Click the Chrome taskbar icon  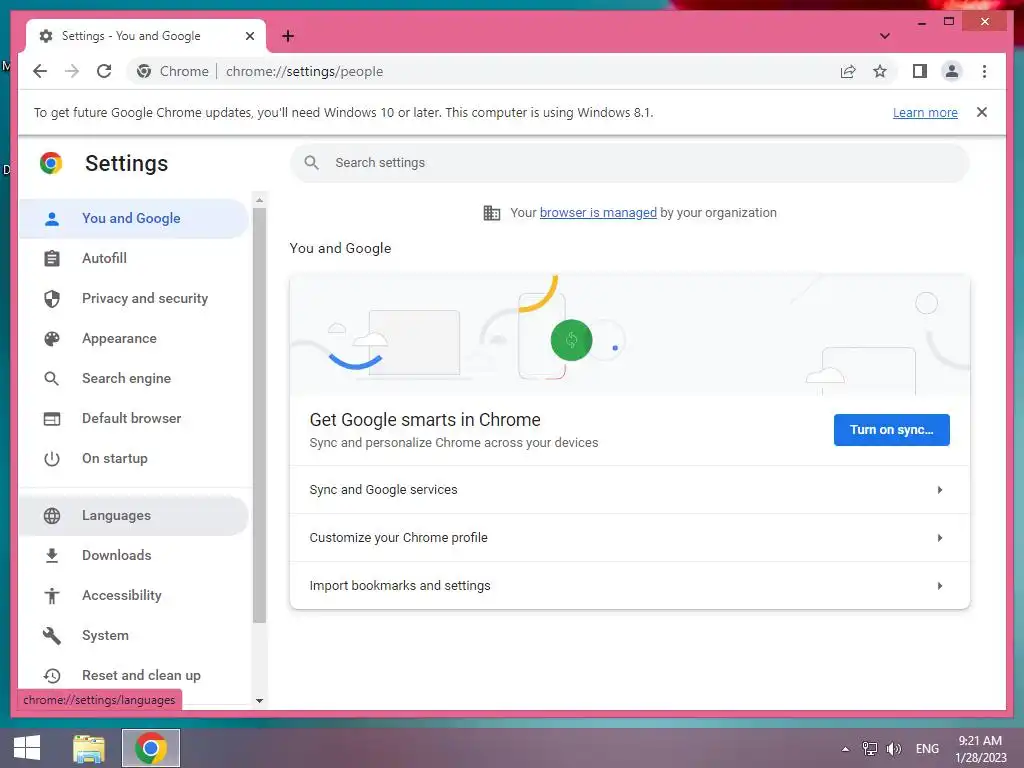[x=151, y=748]
